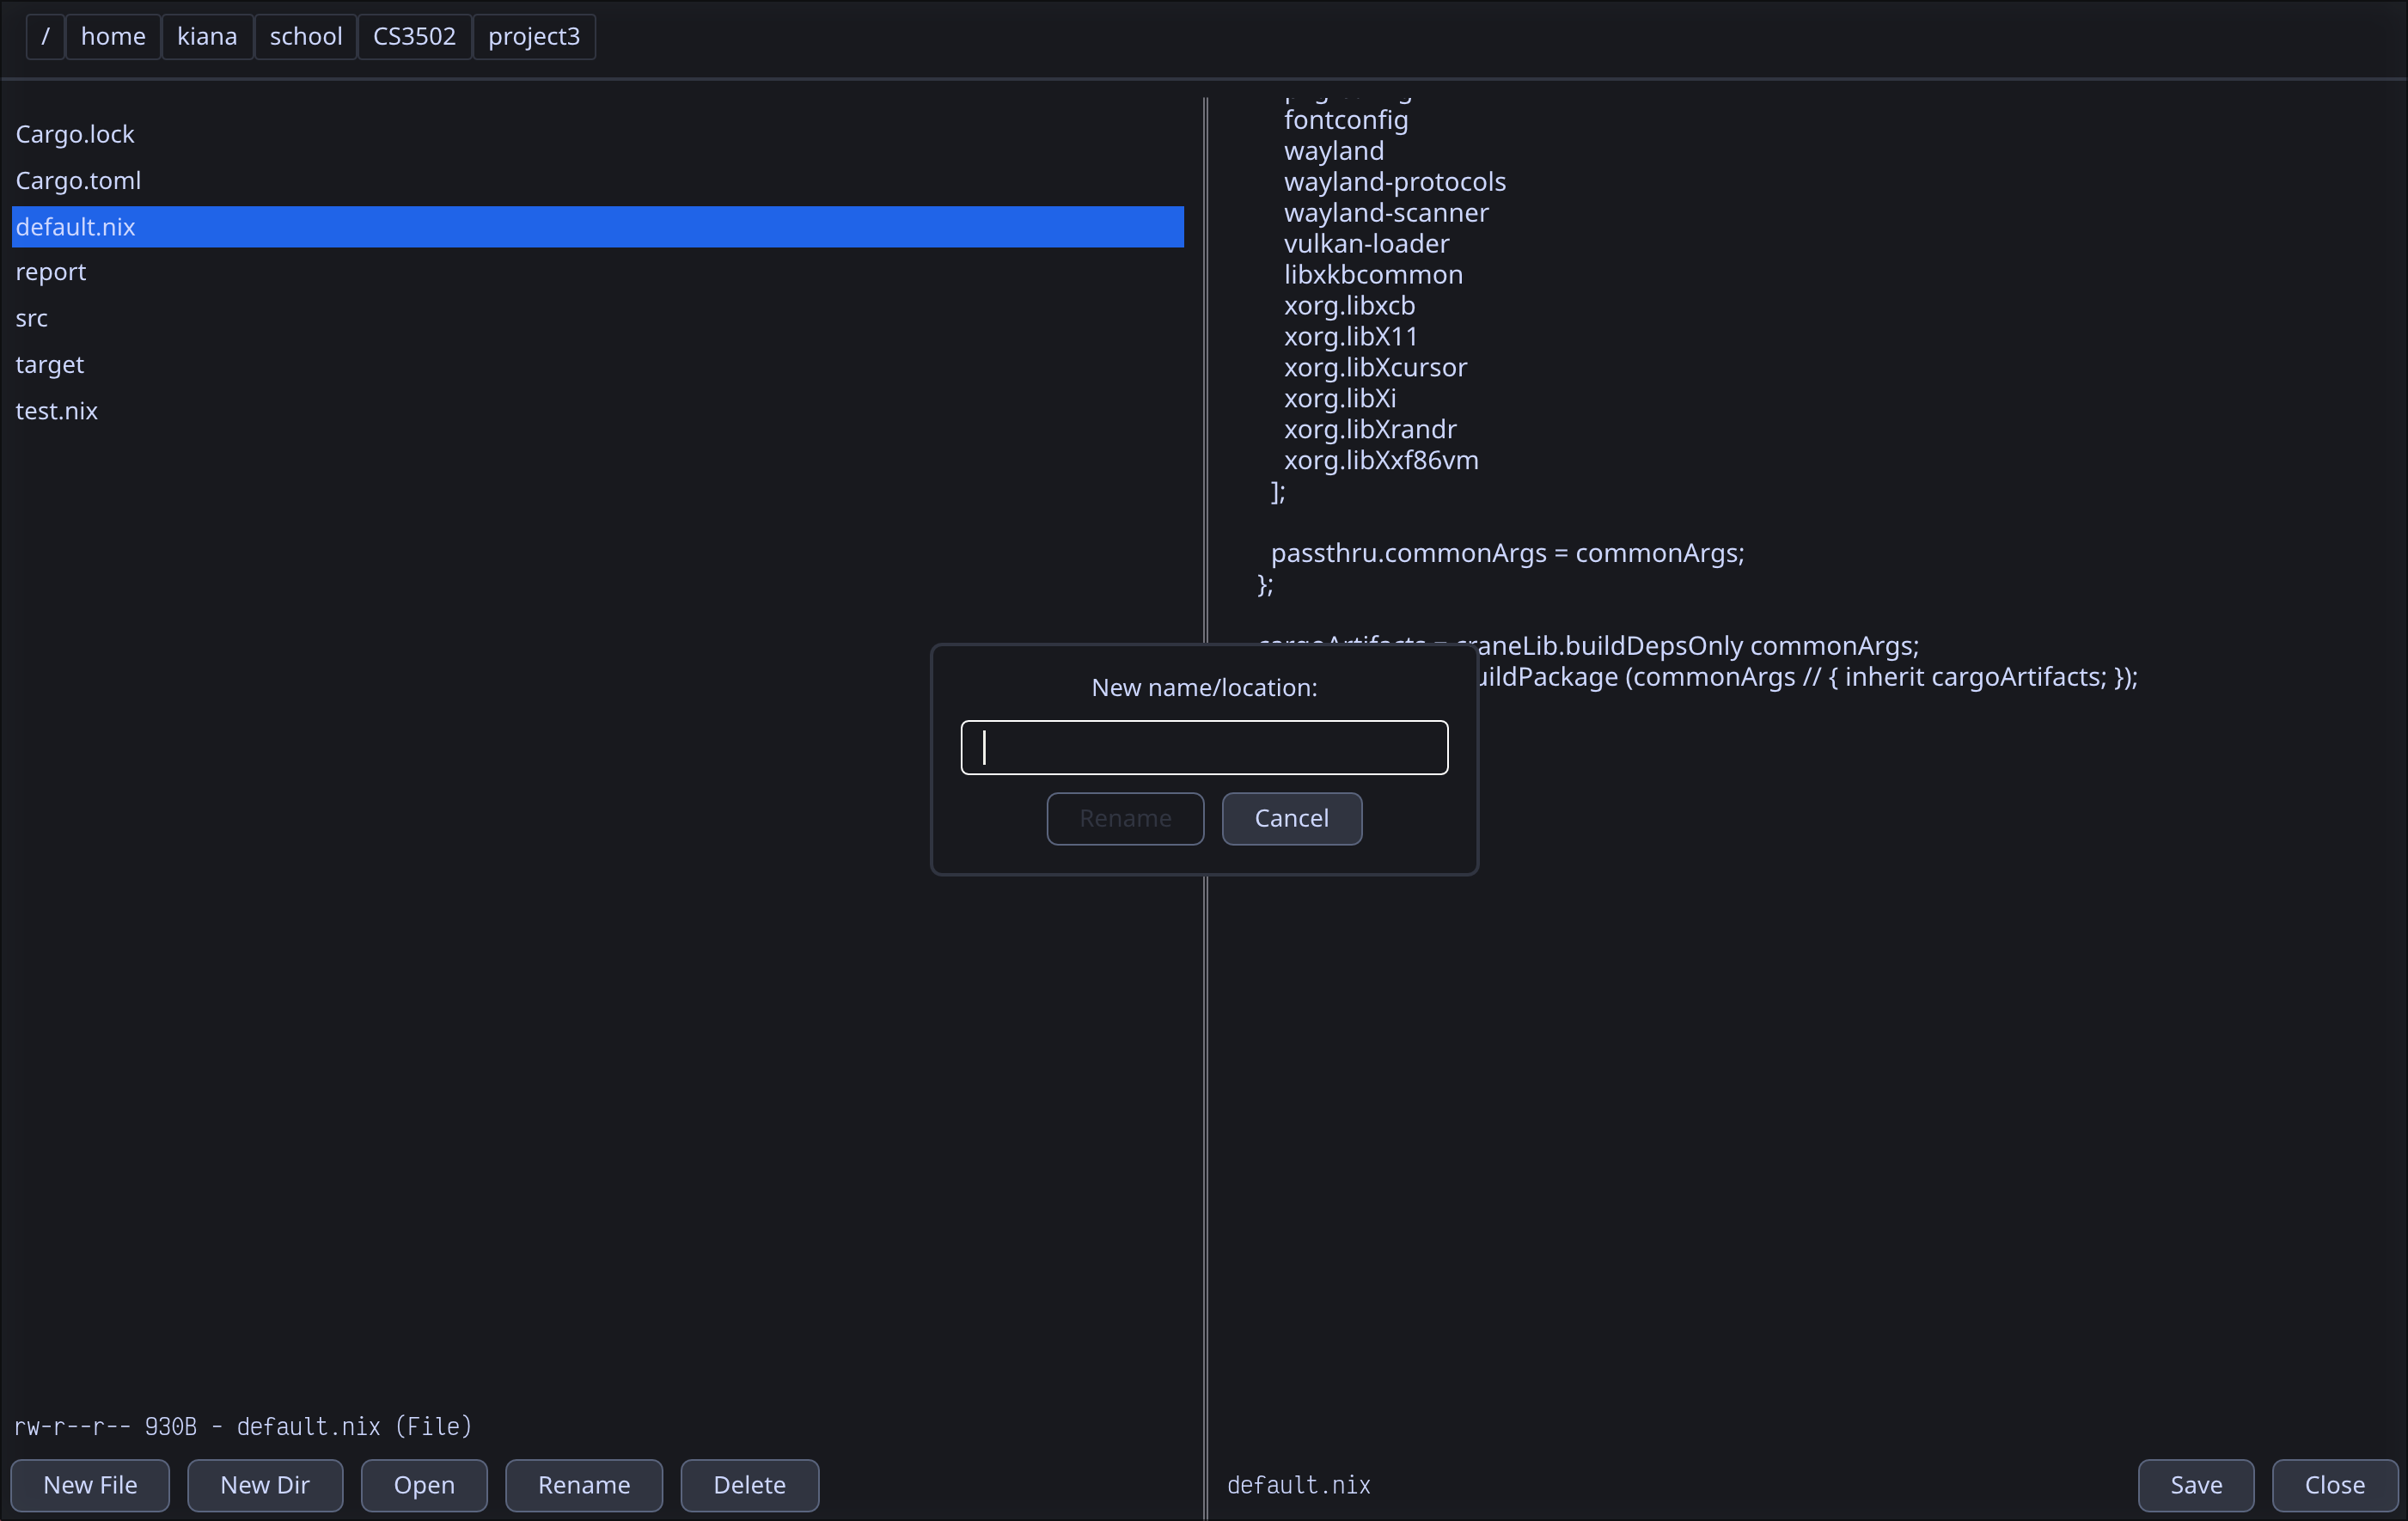Click the Open button

coord(424,1485)
